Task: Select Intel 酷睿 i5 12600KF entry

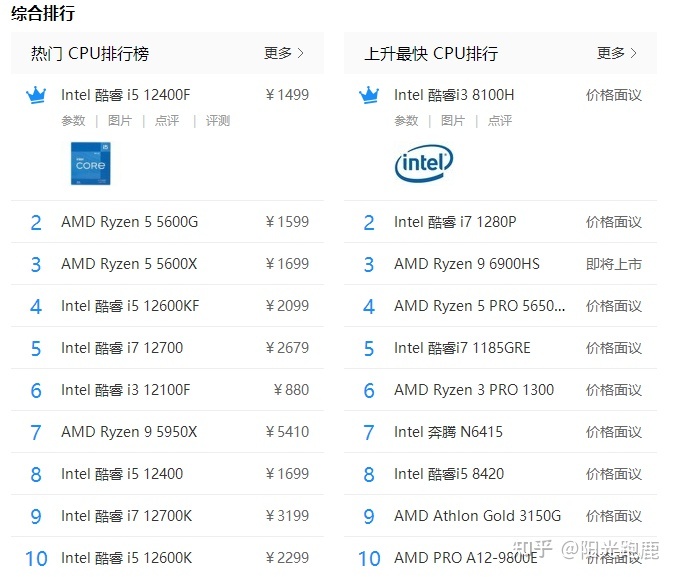Action: coord(130,306)
